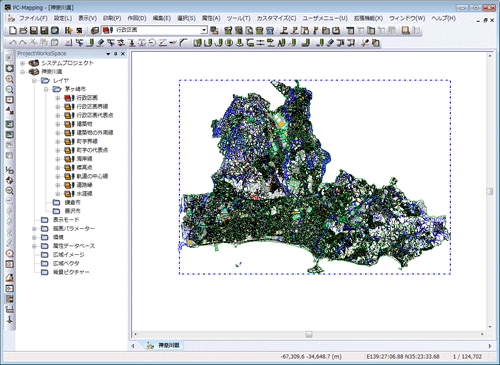Open the ツール(T) menu

(238, 18)
